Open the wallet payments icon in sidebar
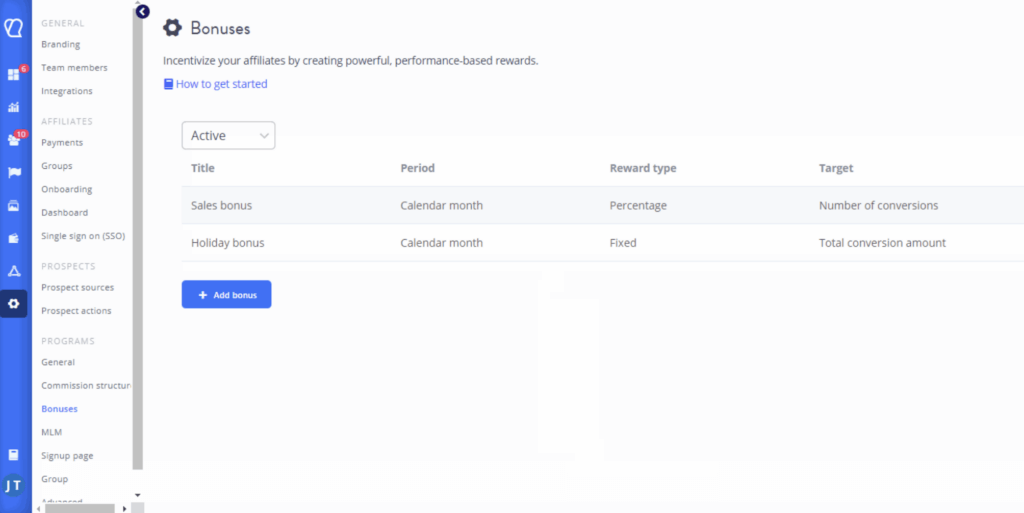This screenshot has height=513, width=1024. [x=14, y=238]
